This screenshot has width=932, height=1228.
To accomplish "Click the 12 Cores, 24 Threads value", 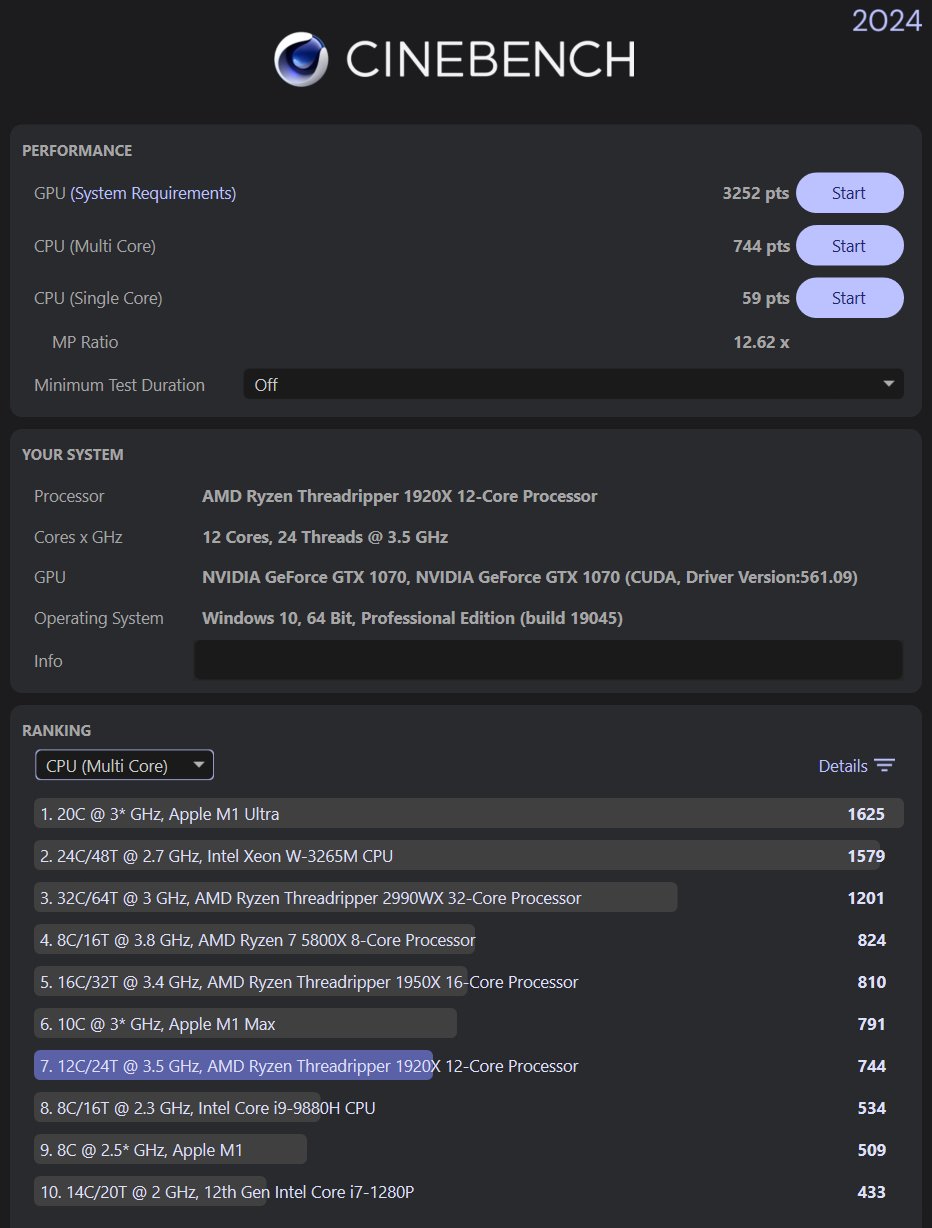I will point(325,537).
